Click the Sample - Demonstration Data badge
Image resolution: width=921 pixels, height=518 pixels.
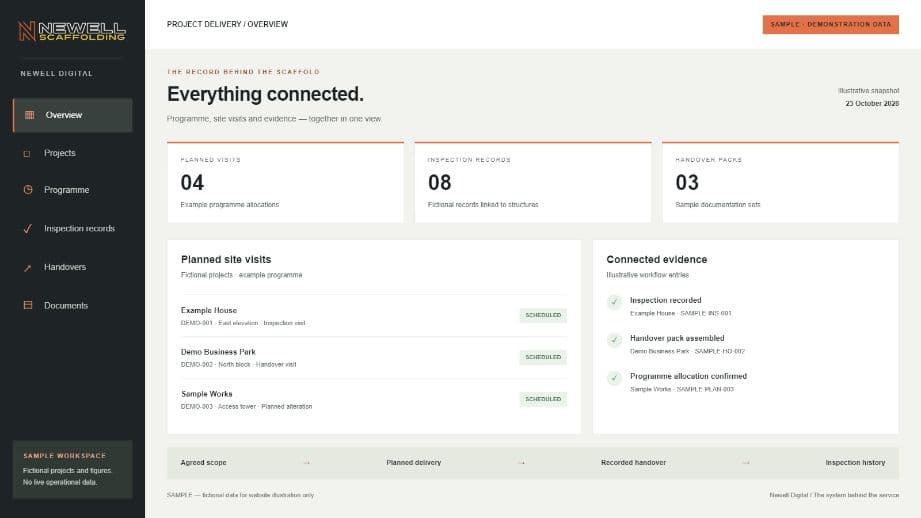click(x=831, y=25)
